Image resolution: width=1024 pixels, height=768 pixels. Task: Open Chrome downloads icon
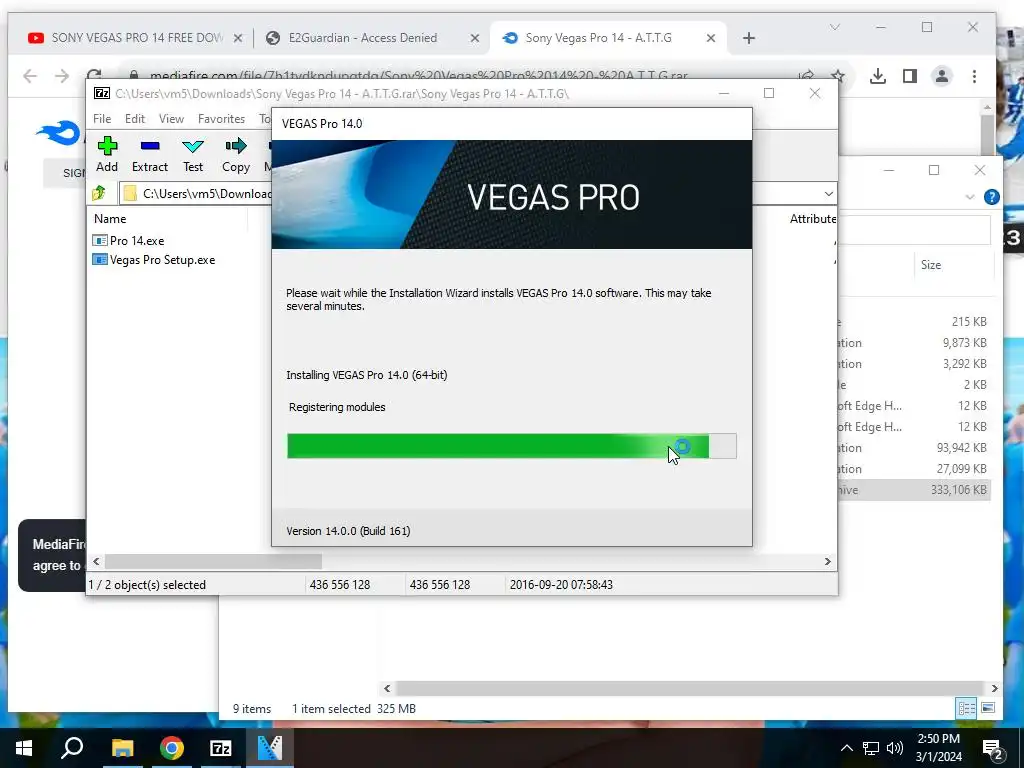click(x=878, y=76)
